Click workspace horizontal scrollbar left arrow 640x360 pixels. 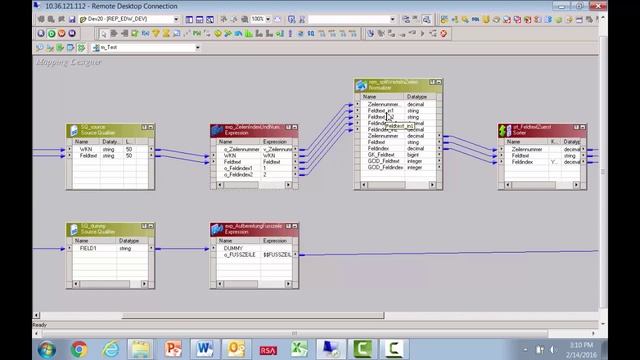(x=36, y=316)
